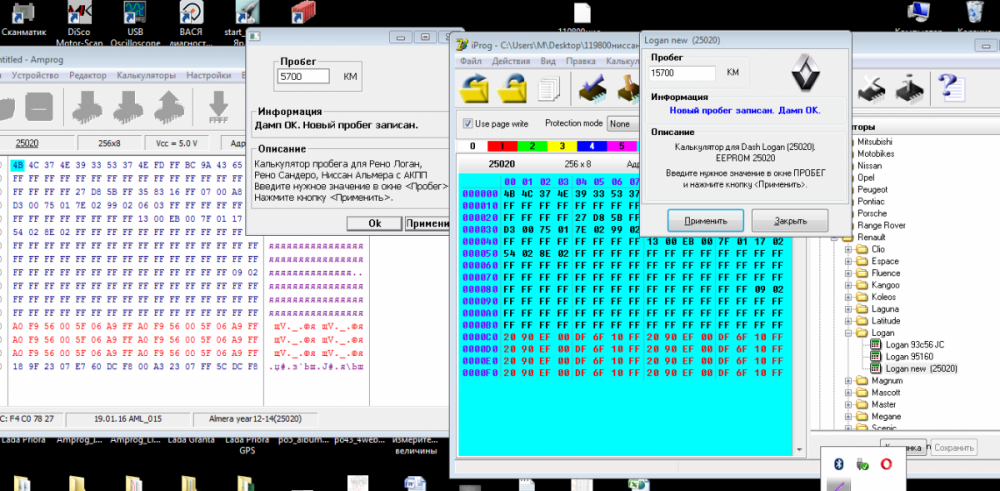Click the chip info icon in iProg toolbar
The height and width of the screenshot is (491, 1000).
tap(910, 89)
